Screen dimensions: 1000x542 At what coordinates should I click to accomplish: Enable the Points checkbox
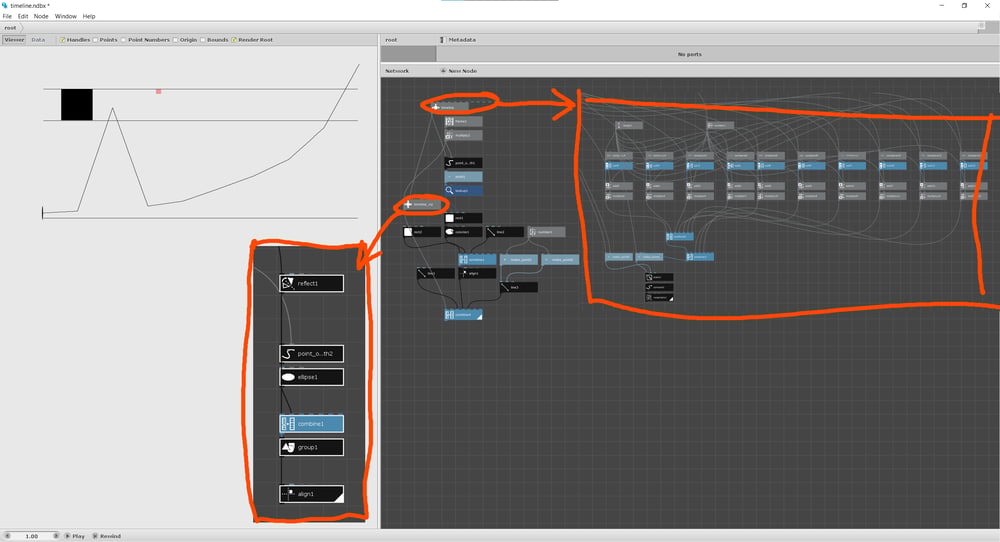pos(96,40)
